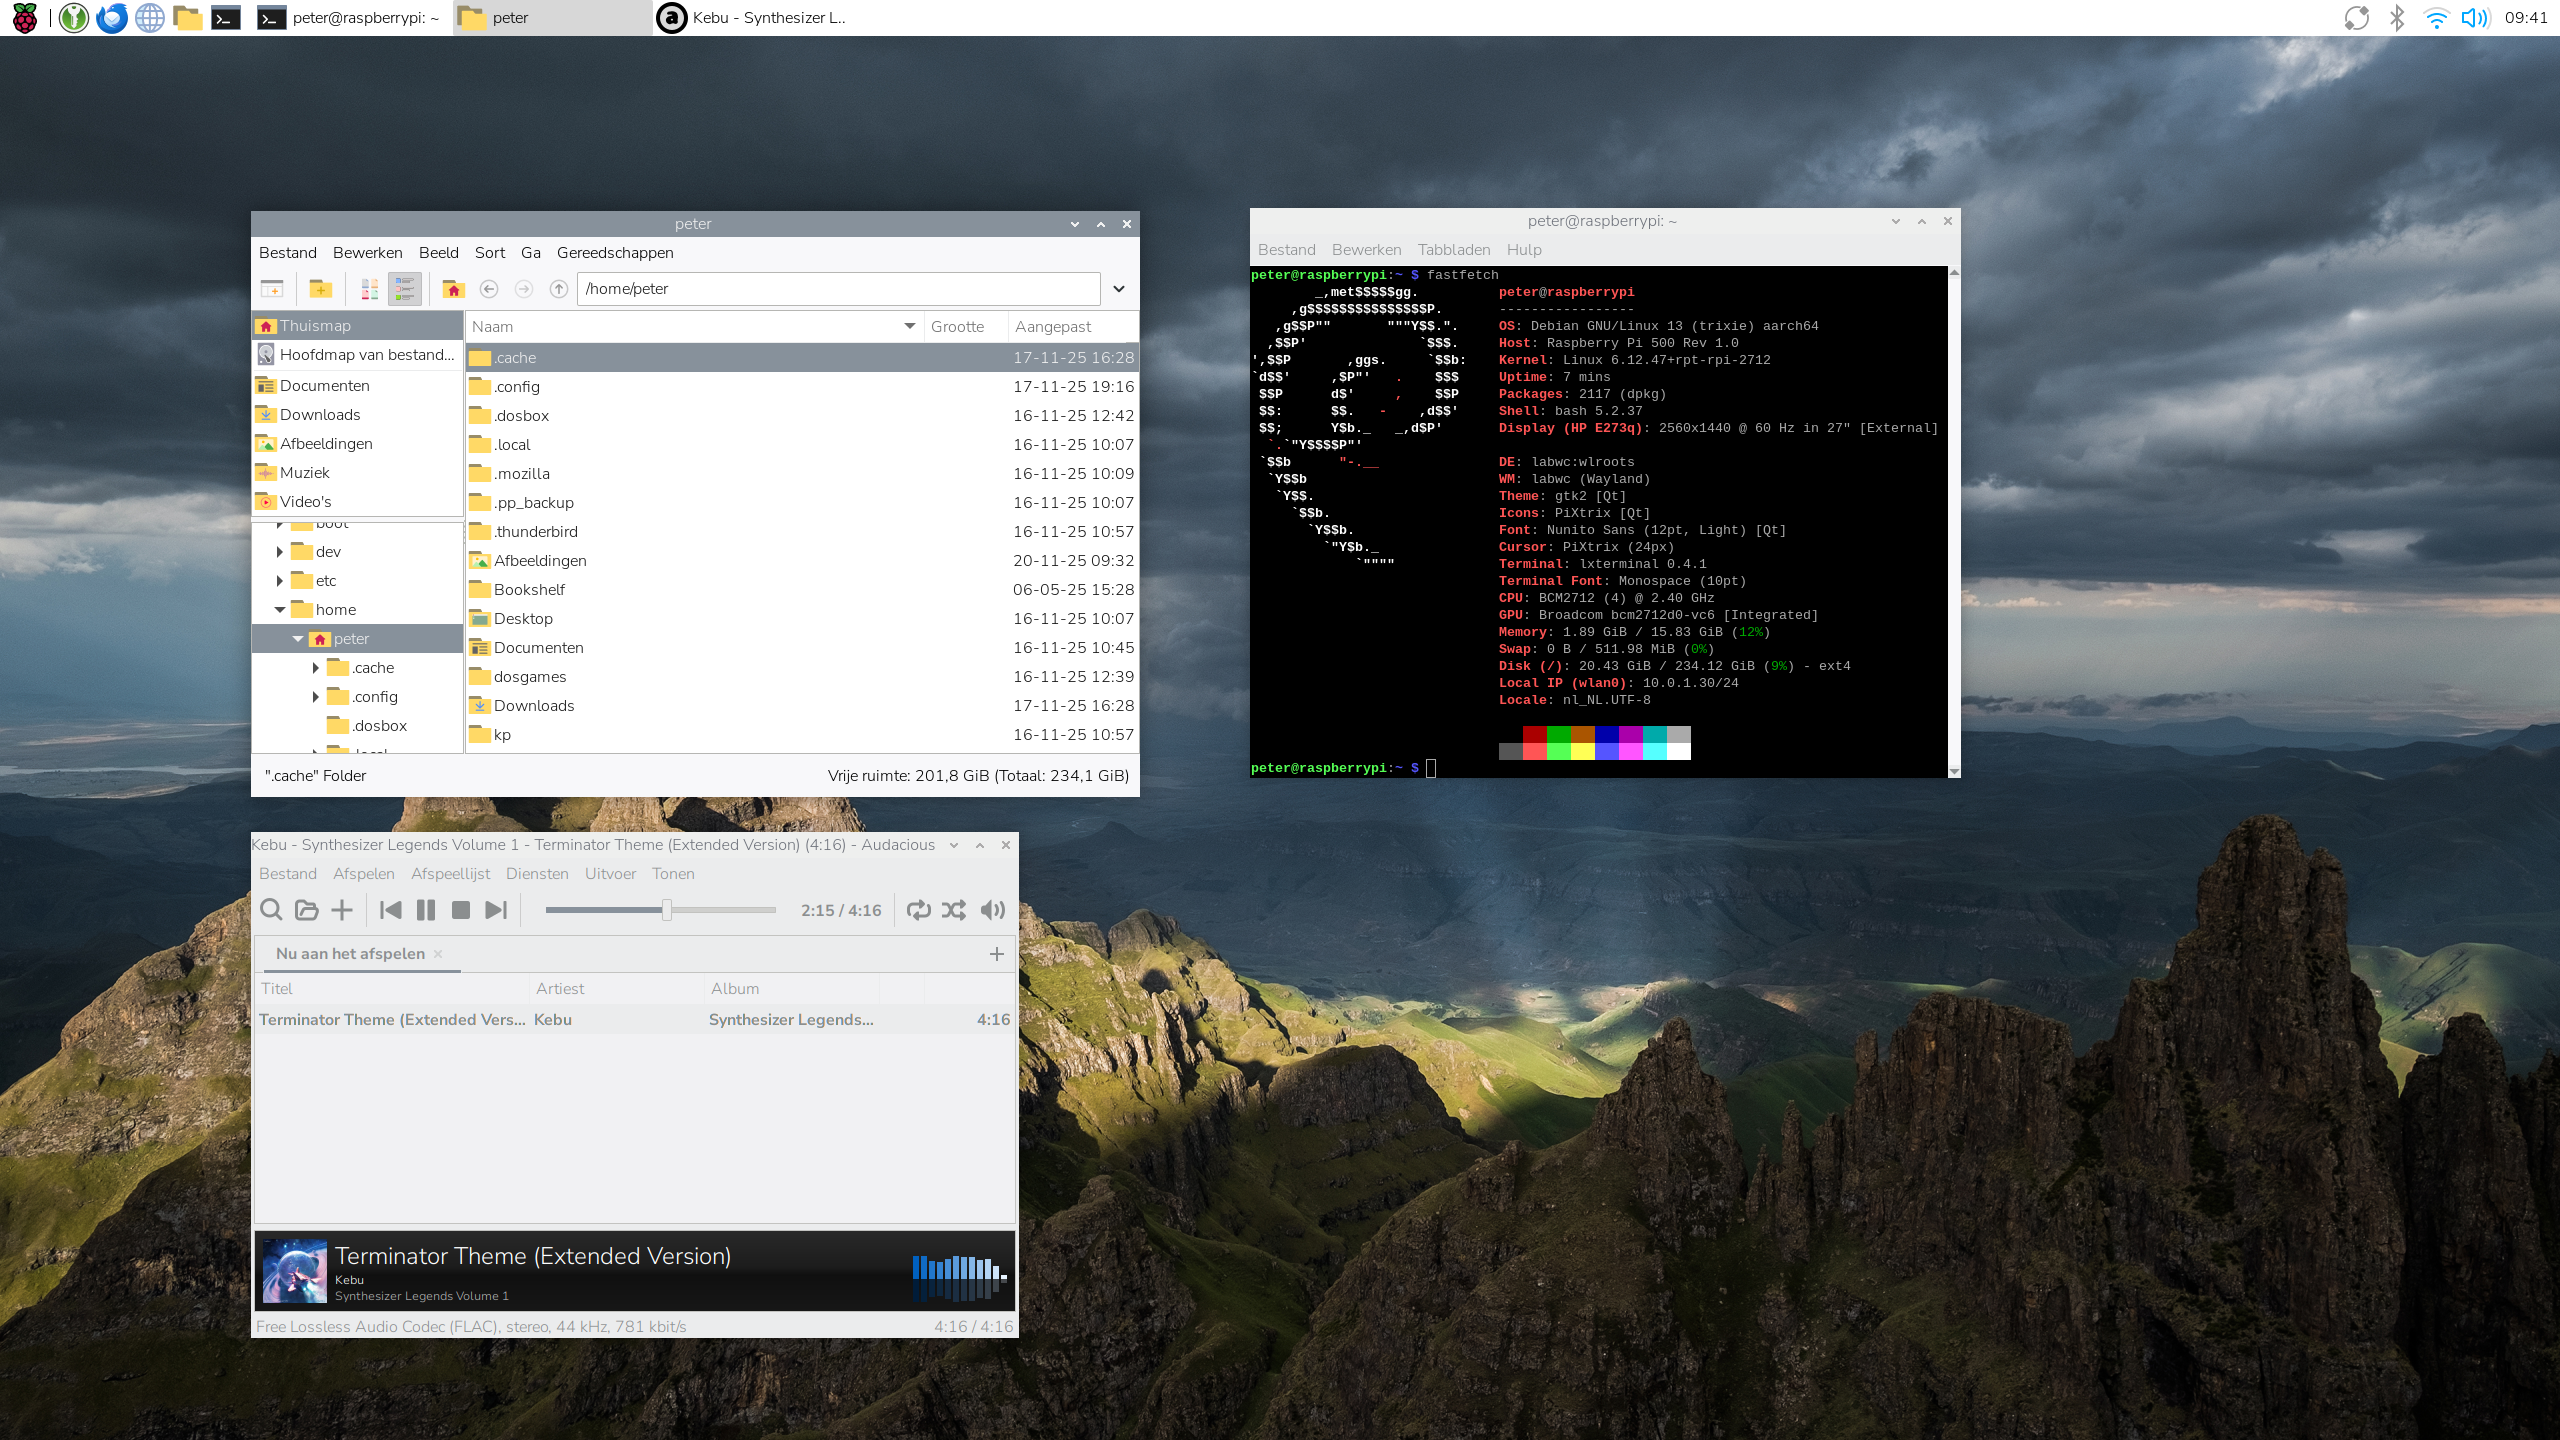The width and height of the screenshot is (2560, 1440).
Task: Click the Home folder icon in toolbar
Action: (455, 289)
